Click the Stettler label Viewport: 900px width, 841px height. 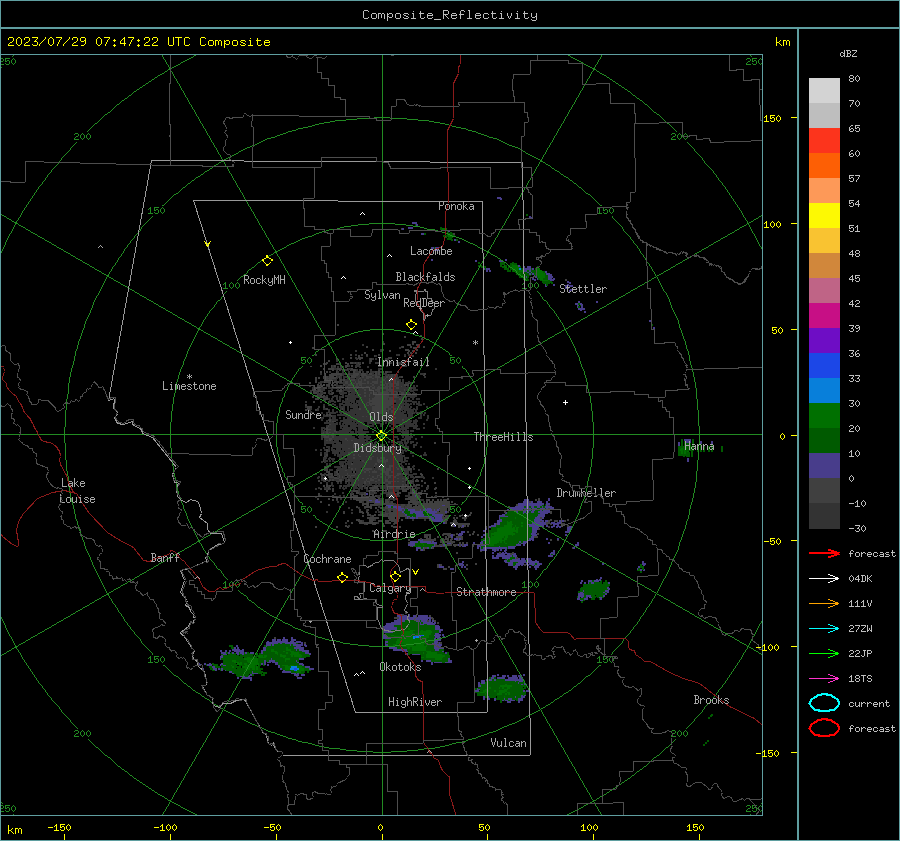[x=583, y=289]
